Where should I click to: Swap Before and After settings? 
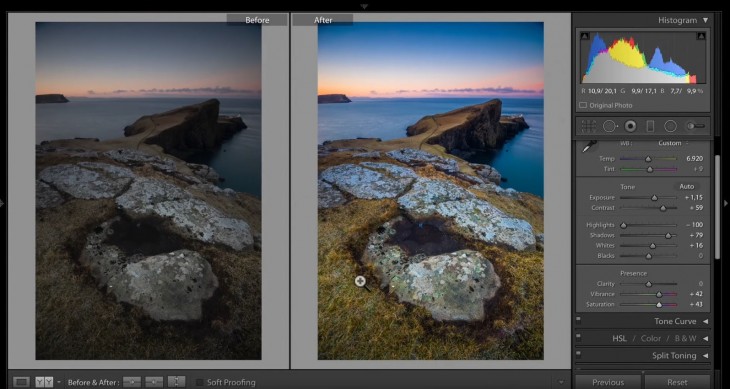(x=176, y=382)
